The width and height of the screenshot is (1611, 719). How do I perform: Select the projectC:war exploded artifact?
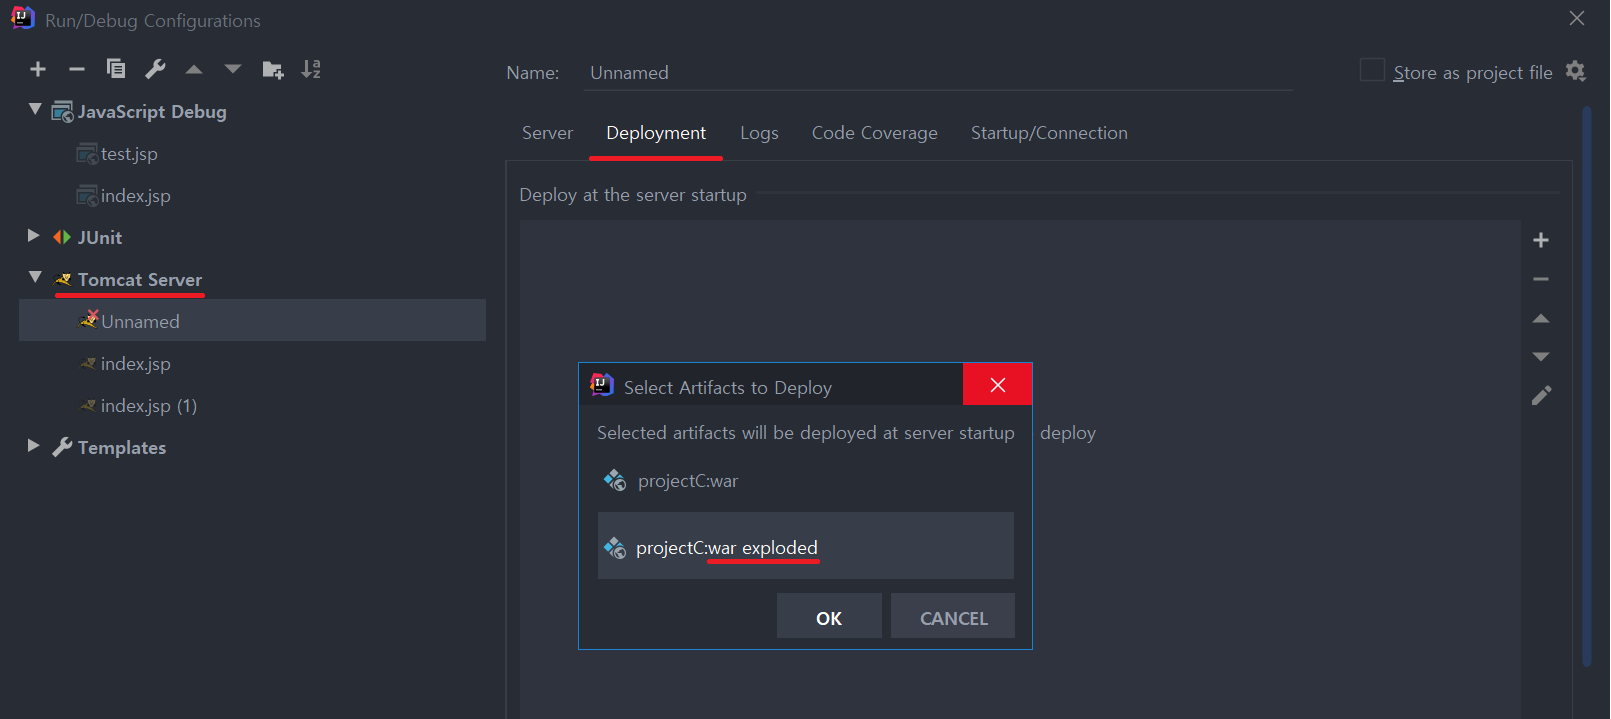(805, 546)
